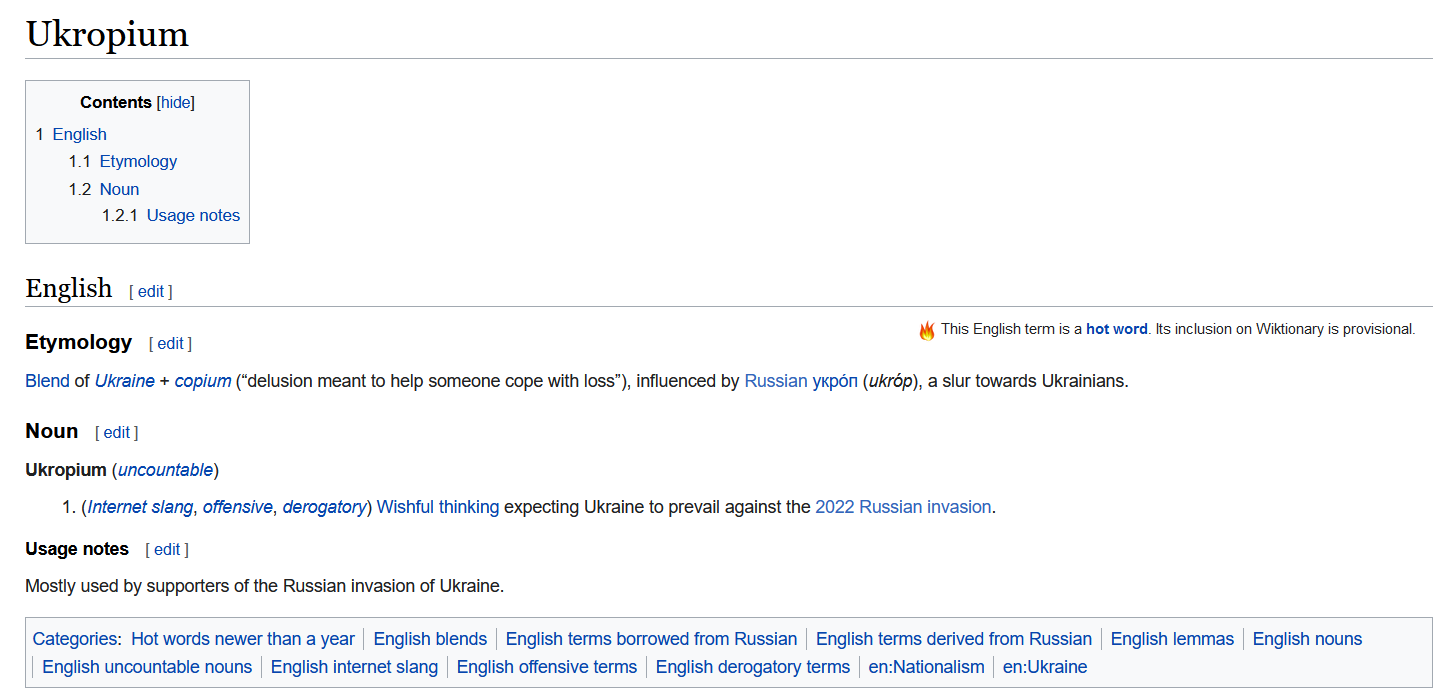Viewport: 1435px width, 696px height.
Task: Open the 'hot word' link
Action: point(1117,329)
